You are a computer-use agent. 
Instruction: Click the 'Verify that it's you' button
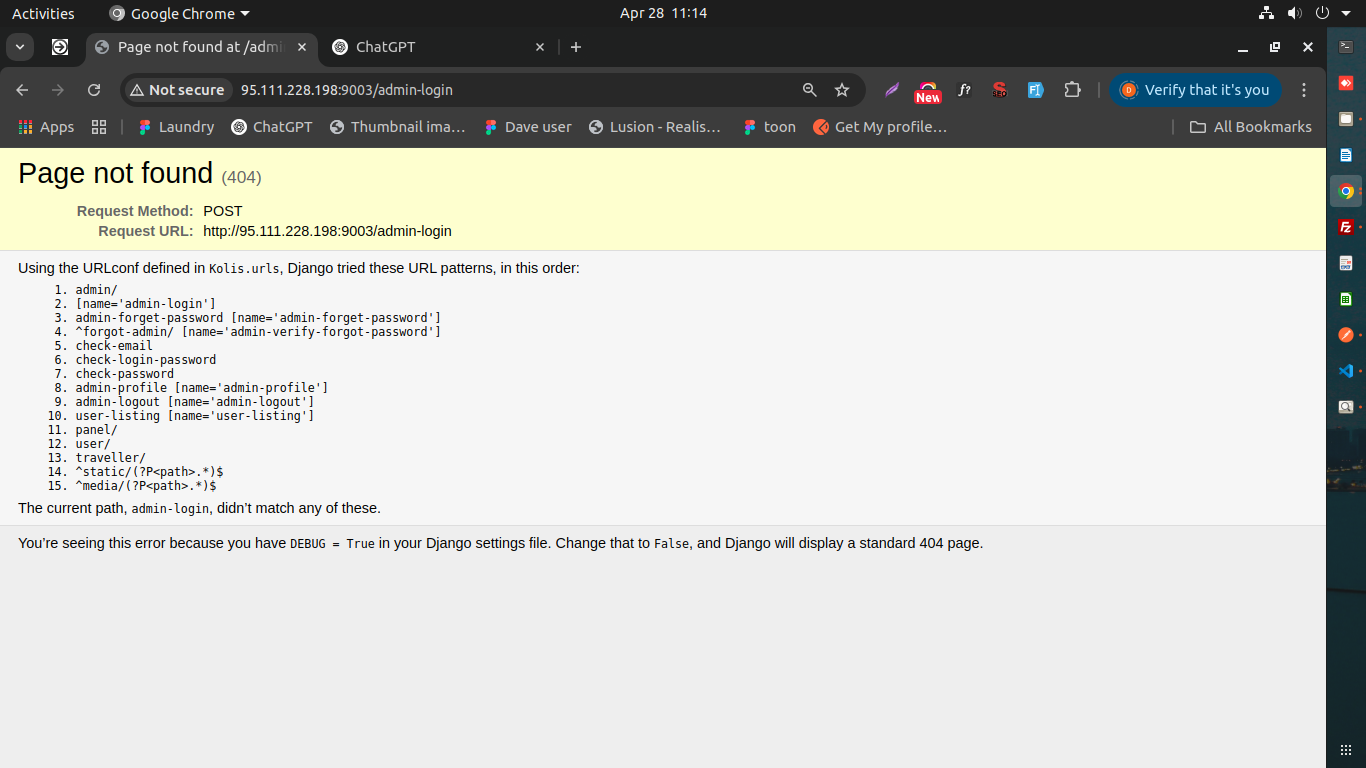pos(1195,90)
